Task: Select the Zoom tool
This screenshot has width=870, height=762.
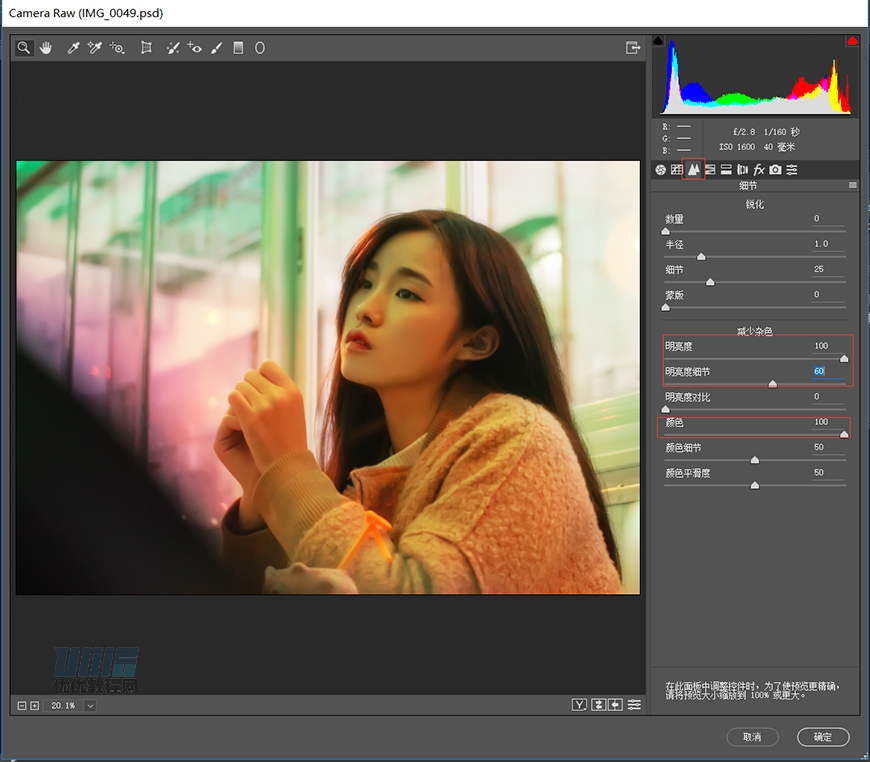Action: 24,47
